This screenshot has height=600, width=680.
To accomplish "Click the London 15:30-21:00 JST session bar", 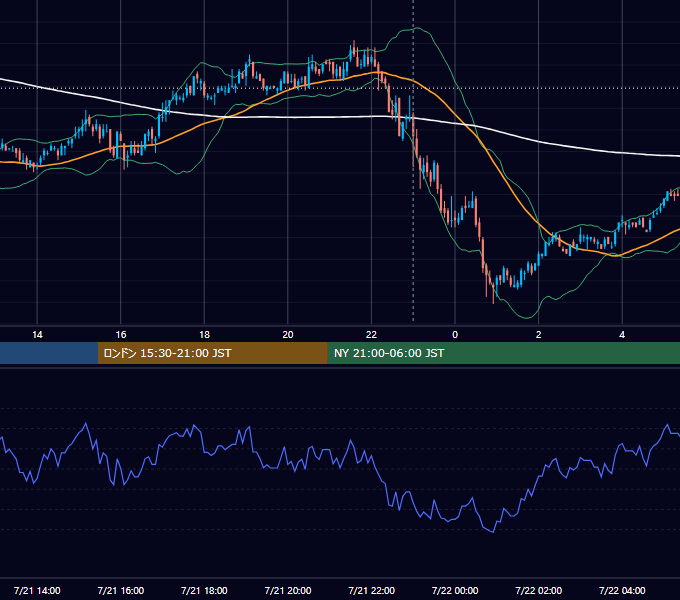I will 212,353.
